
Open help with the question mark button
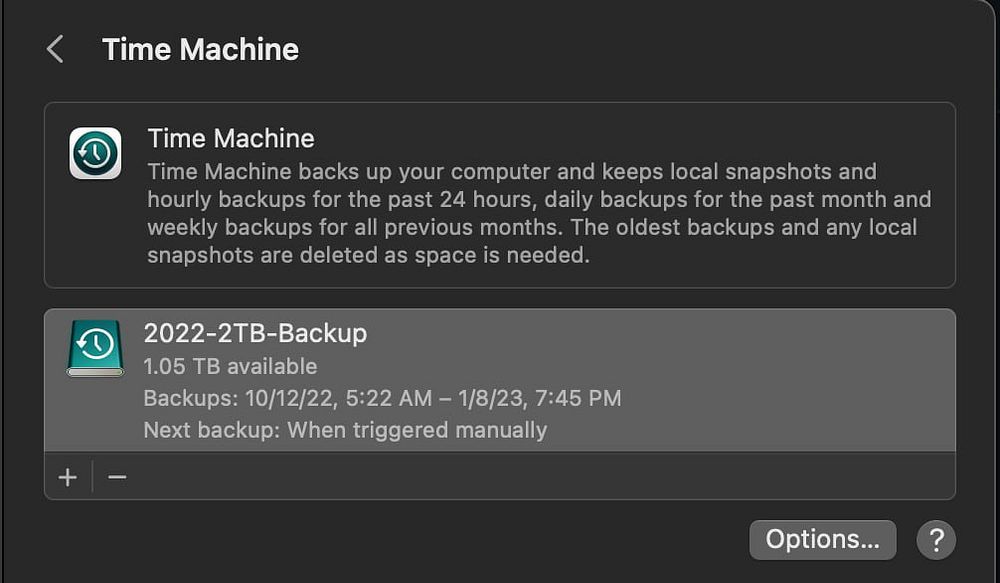click(936, 540)
